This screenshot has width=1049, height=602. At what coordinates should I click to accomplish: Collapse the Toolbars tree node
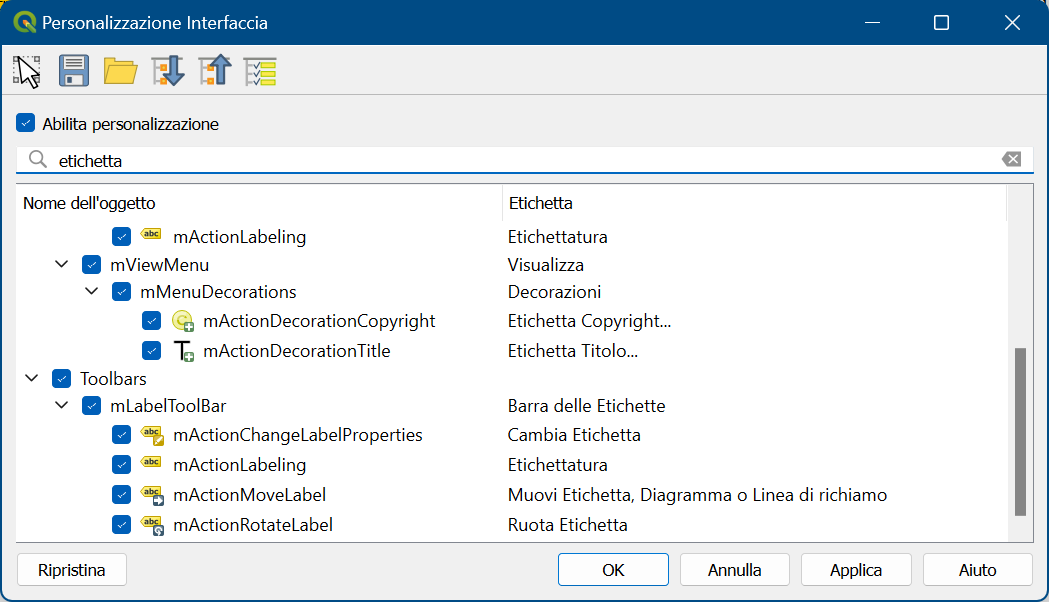[x=31, y=379]
